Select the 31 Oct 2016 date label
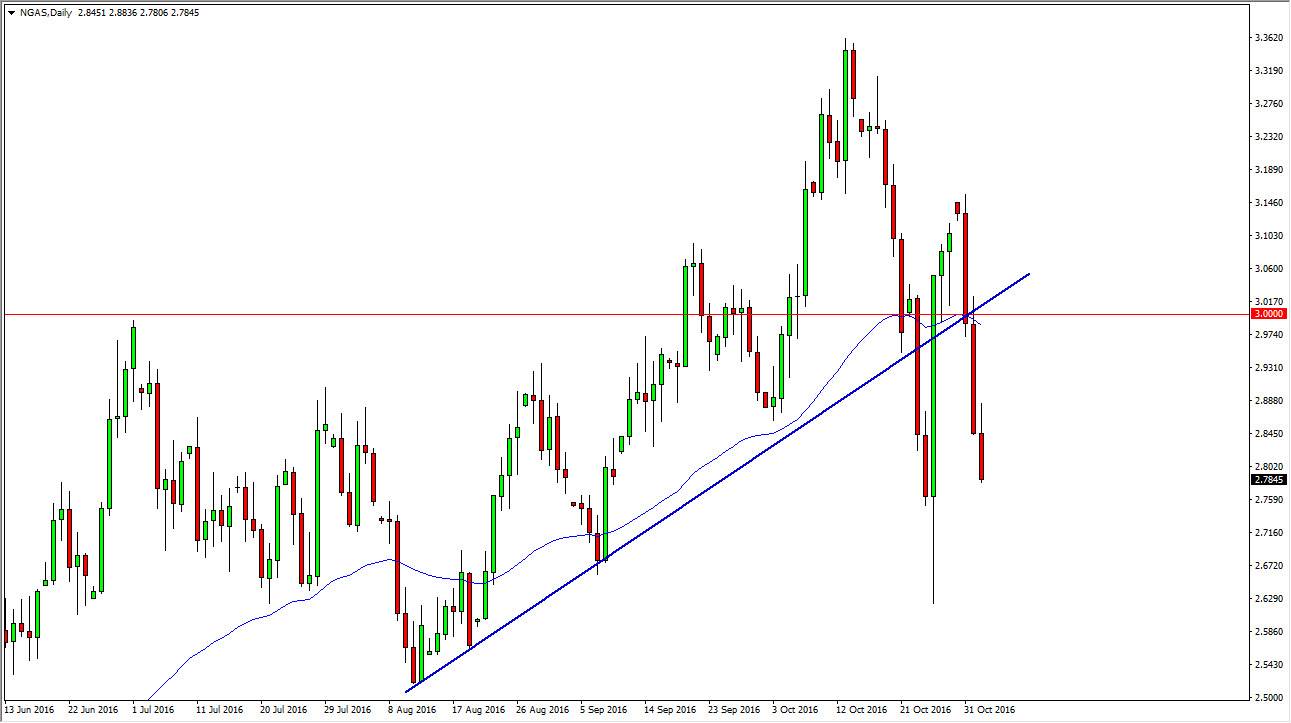The width and height of the screenshot is (1291, 723). click(988, 711)
